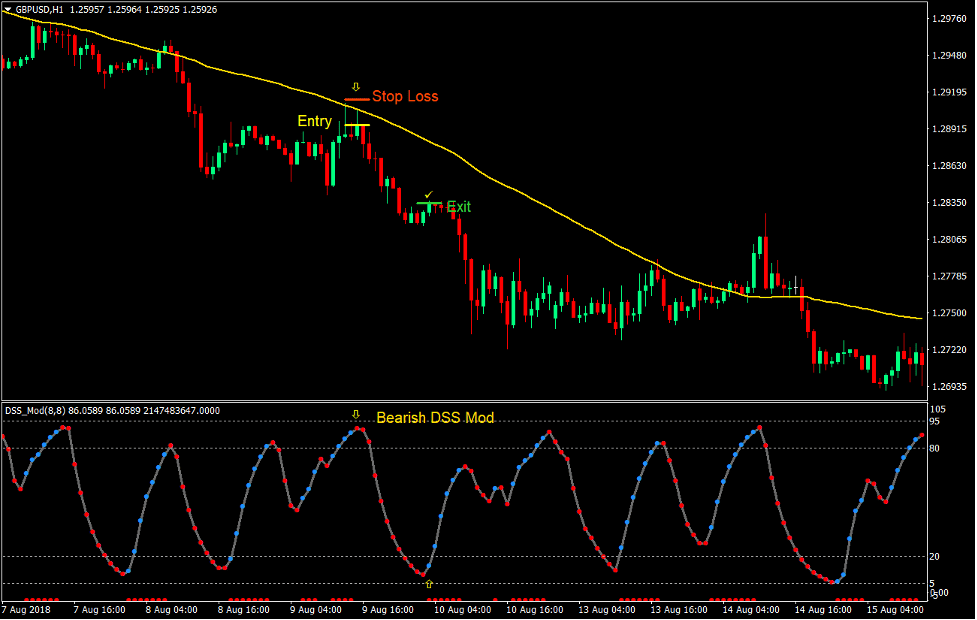This screenshot has width=977, height=620.
Task: Click the checkmark icon above Exit label
Action: click(x=428, y=195)
